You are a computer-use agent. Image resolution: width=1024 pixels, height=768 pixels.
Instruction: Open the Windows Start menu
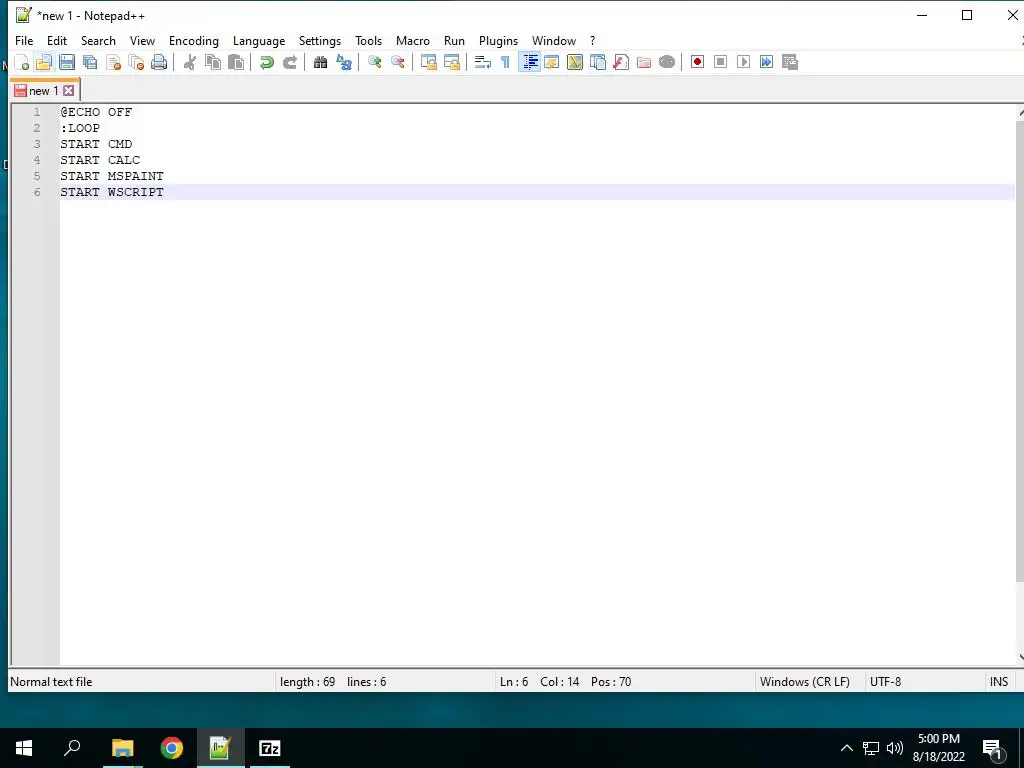24,748
